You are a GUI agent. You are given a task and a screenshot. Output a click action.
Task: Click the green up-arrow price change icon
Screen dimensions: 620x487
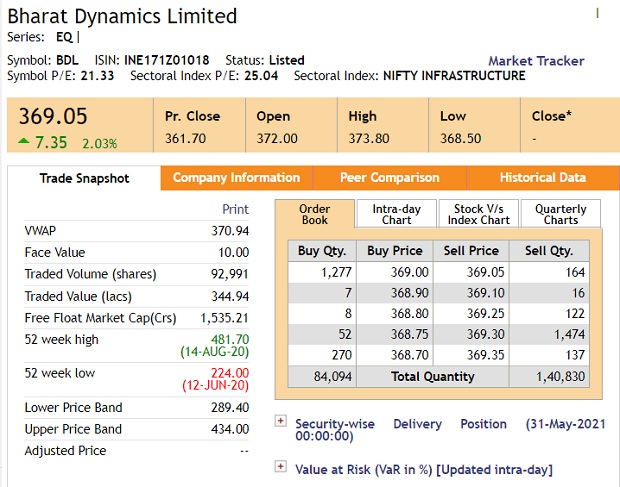pyautogui.click(x=24, y=140)
